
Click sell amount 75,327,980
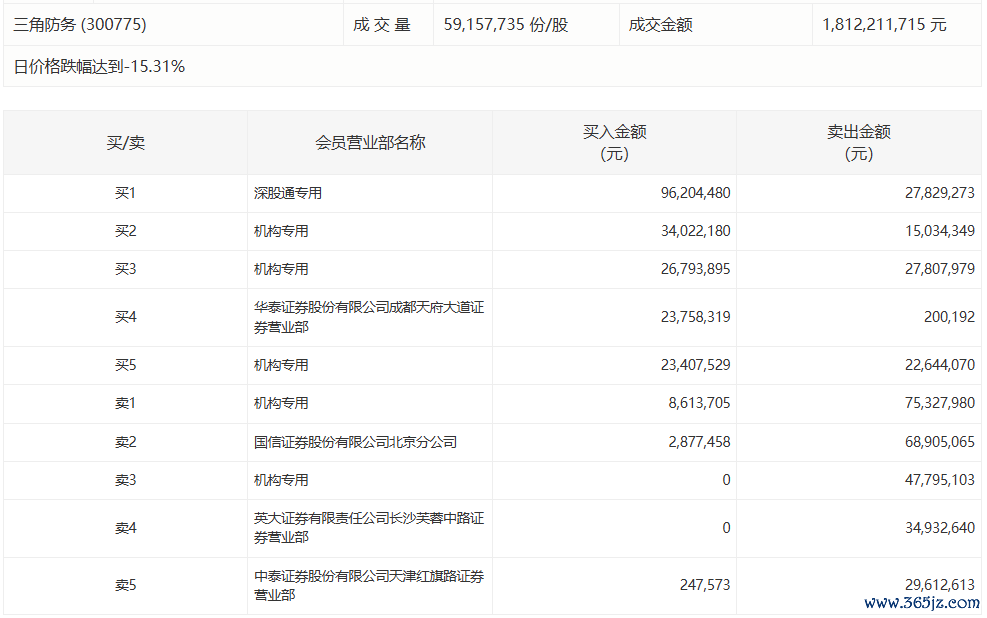[940, 403]
